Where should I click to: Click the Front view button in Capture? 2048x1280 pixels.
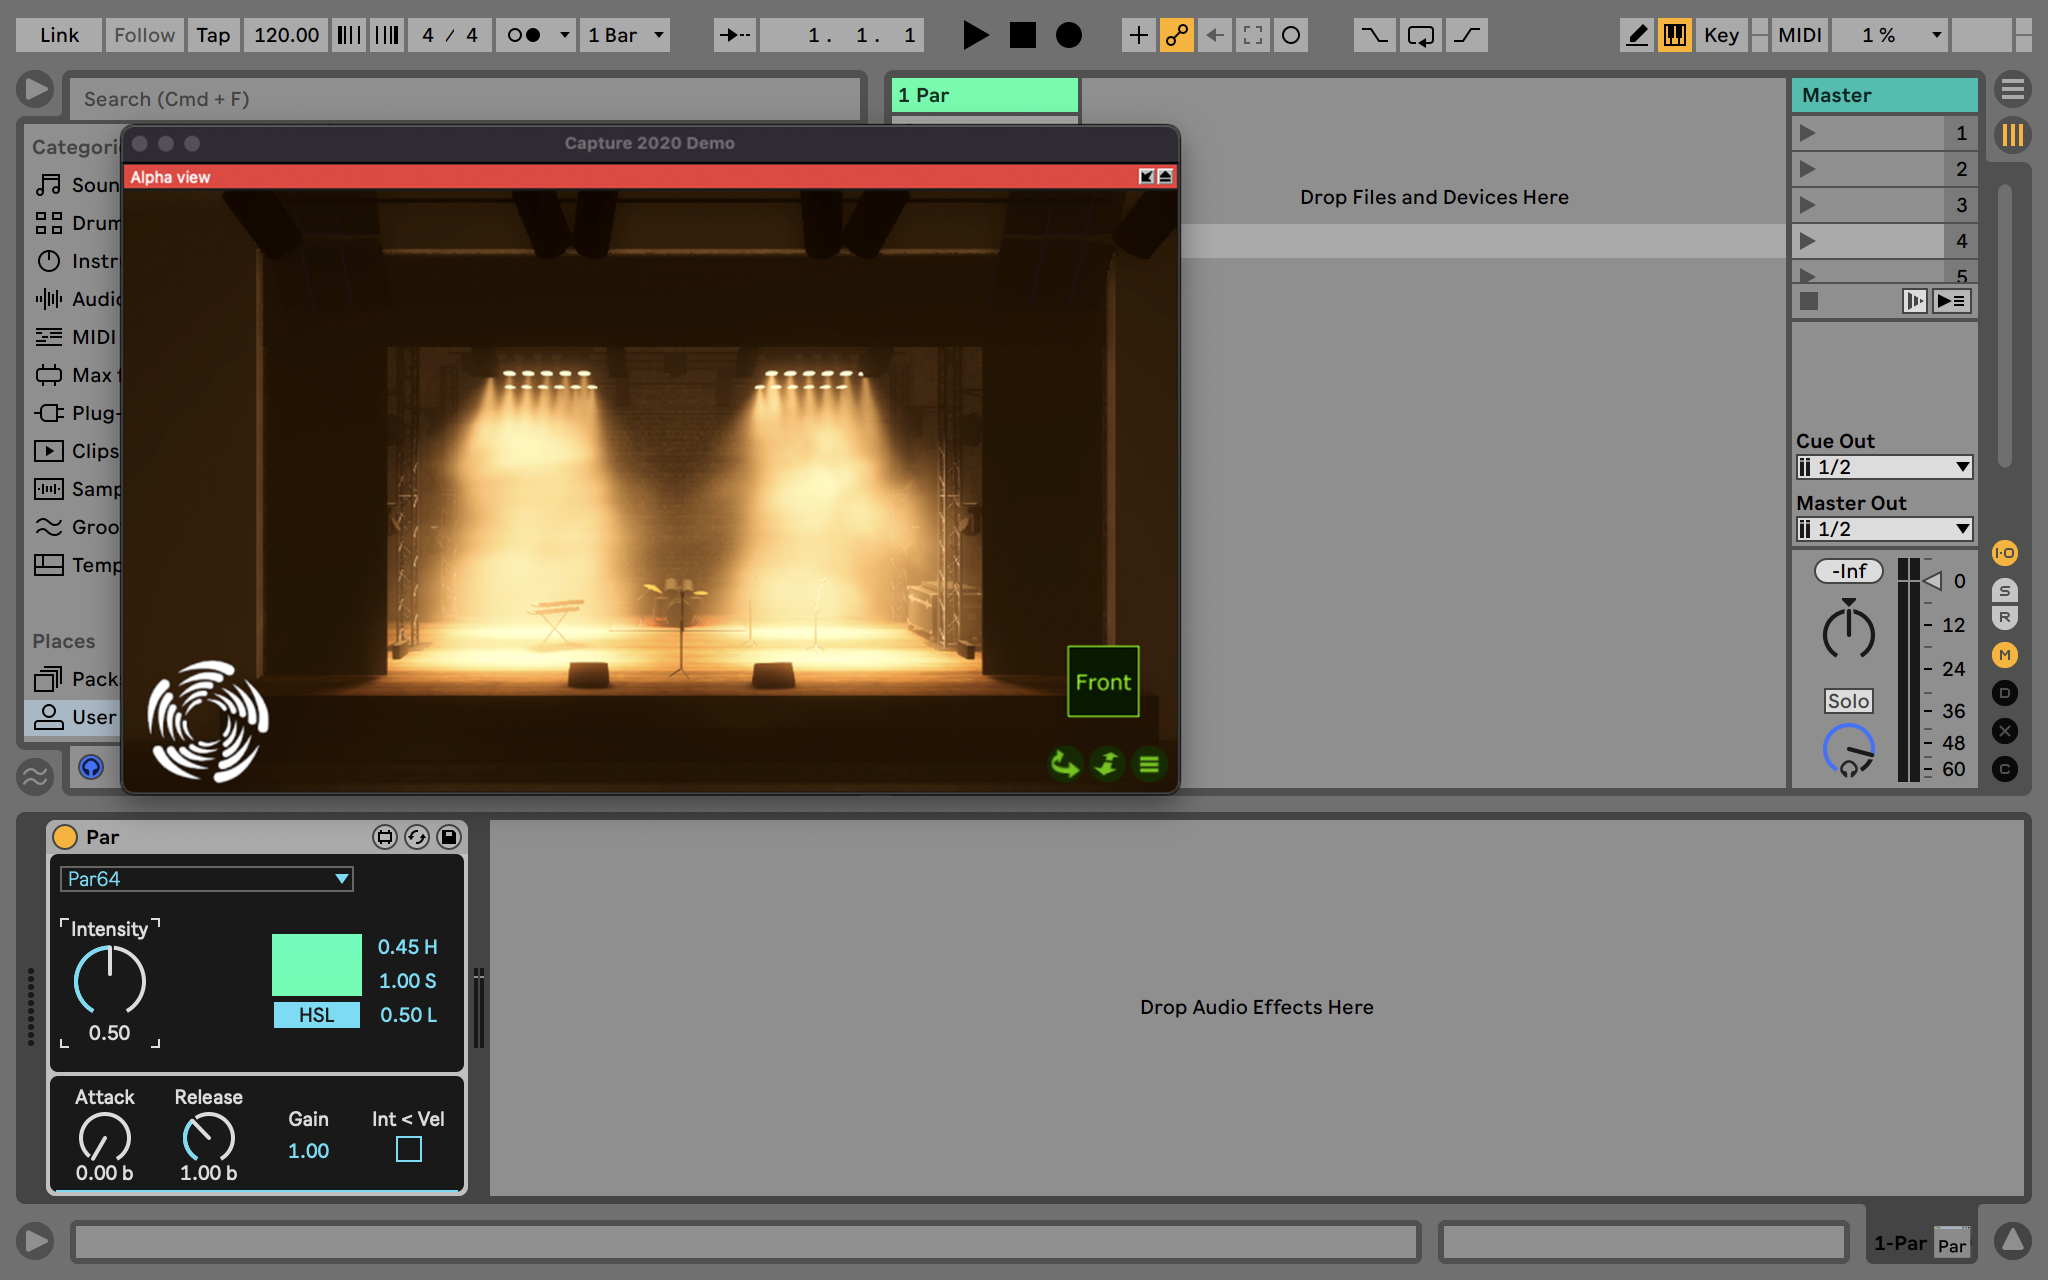point(1103,681)
